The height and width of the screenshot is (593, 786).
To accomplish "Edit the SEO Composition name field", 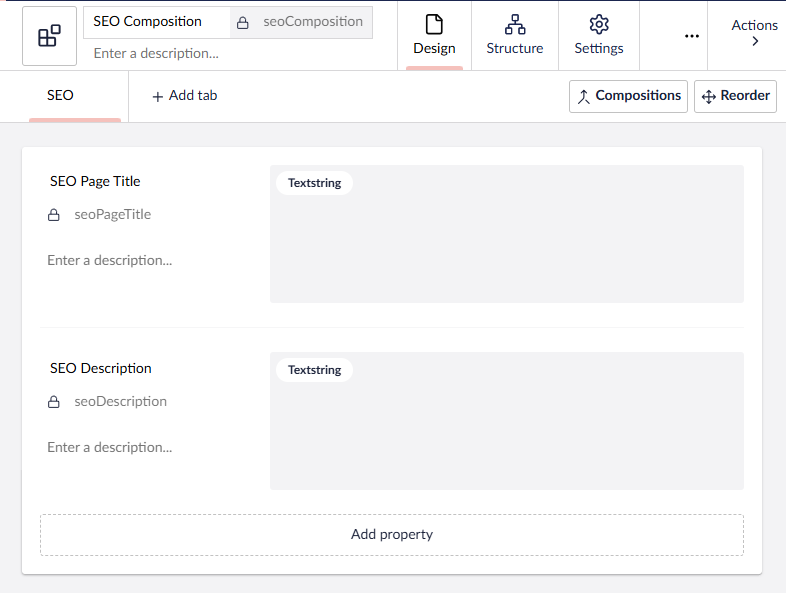I will click(157, 22).
